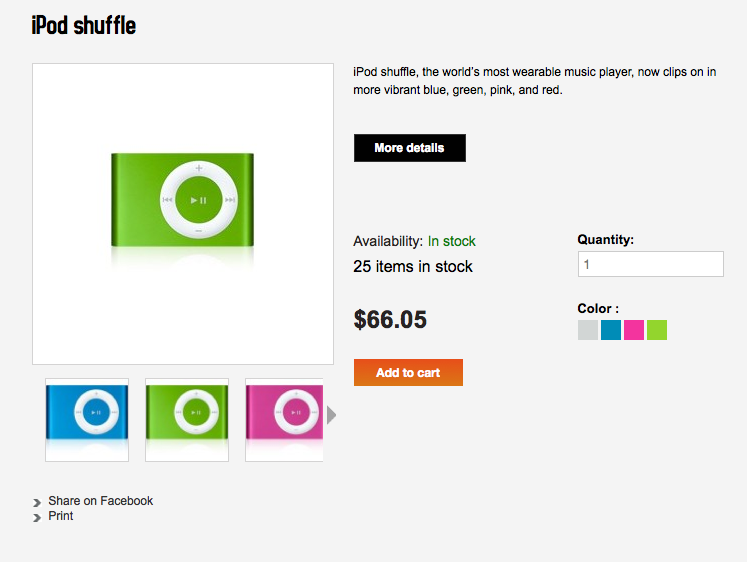Click the previous-track icon on the large iPod
Viewport: 747px width, 562px height.
point(167,200)
